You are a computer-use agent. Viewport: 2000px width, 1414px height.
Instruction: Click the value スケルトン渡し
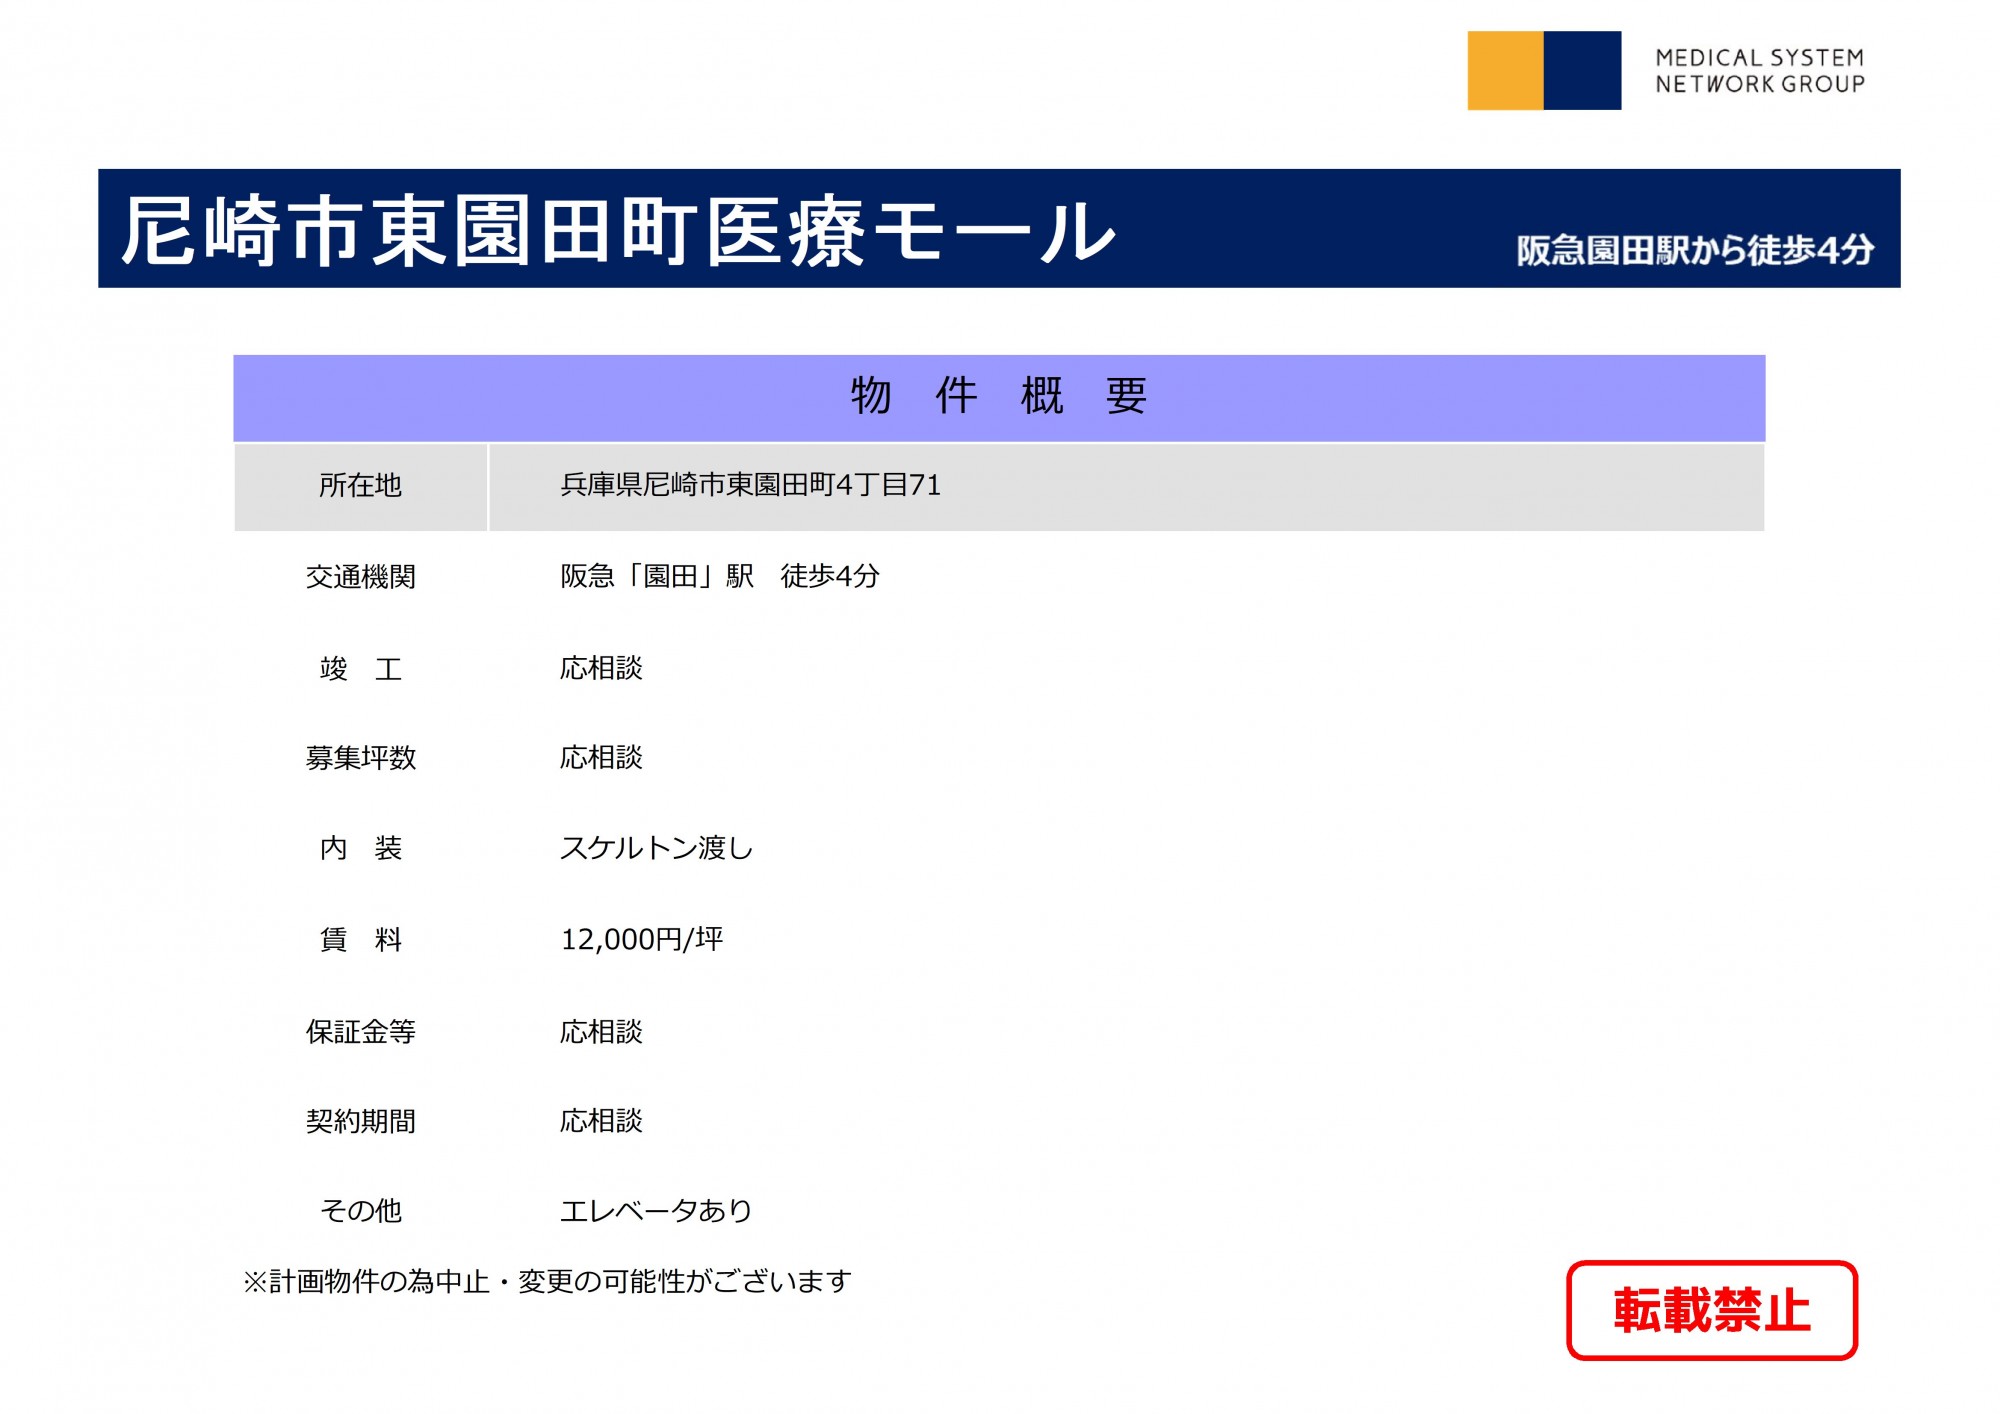656,848
